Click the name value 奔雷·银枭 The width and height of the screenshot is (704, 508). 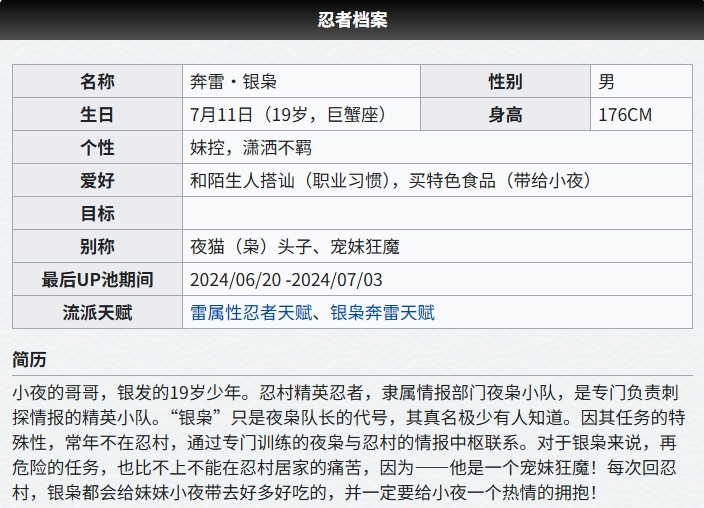233,82
